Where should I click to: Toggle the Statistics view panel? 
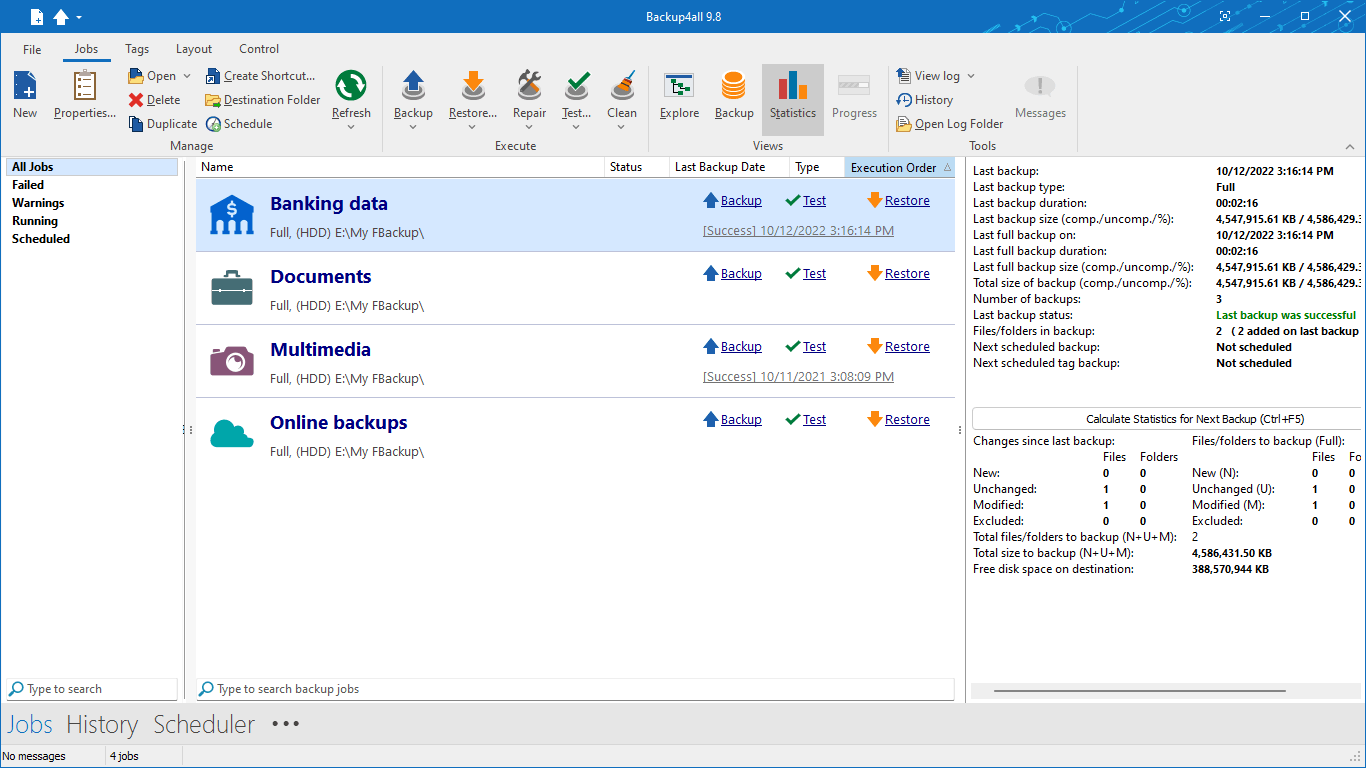793,99
